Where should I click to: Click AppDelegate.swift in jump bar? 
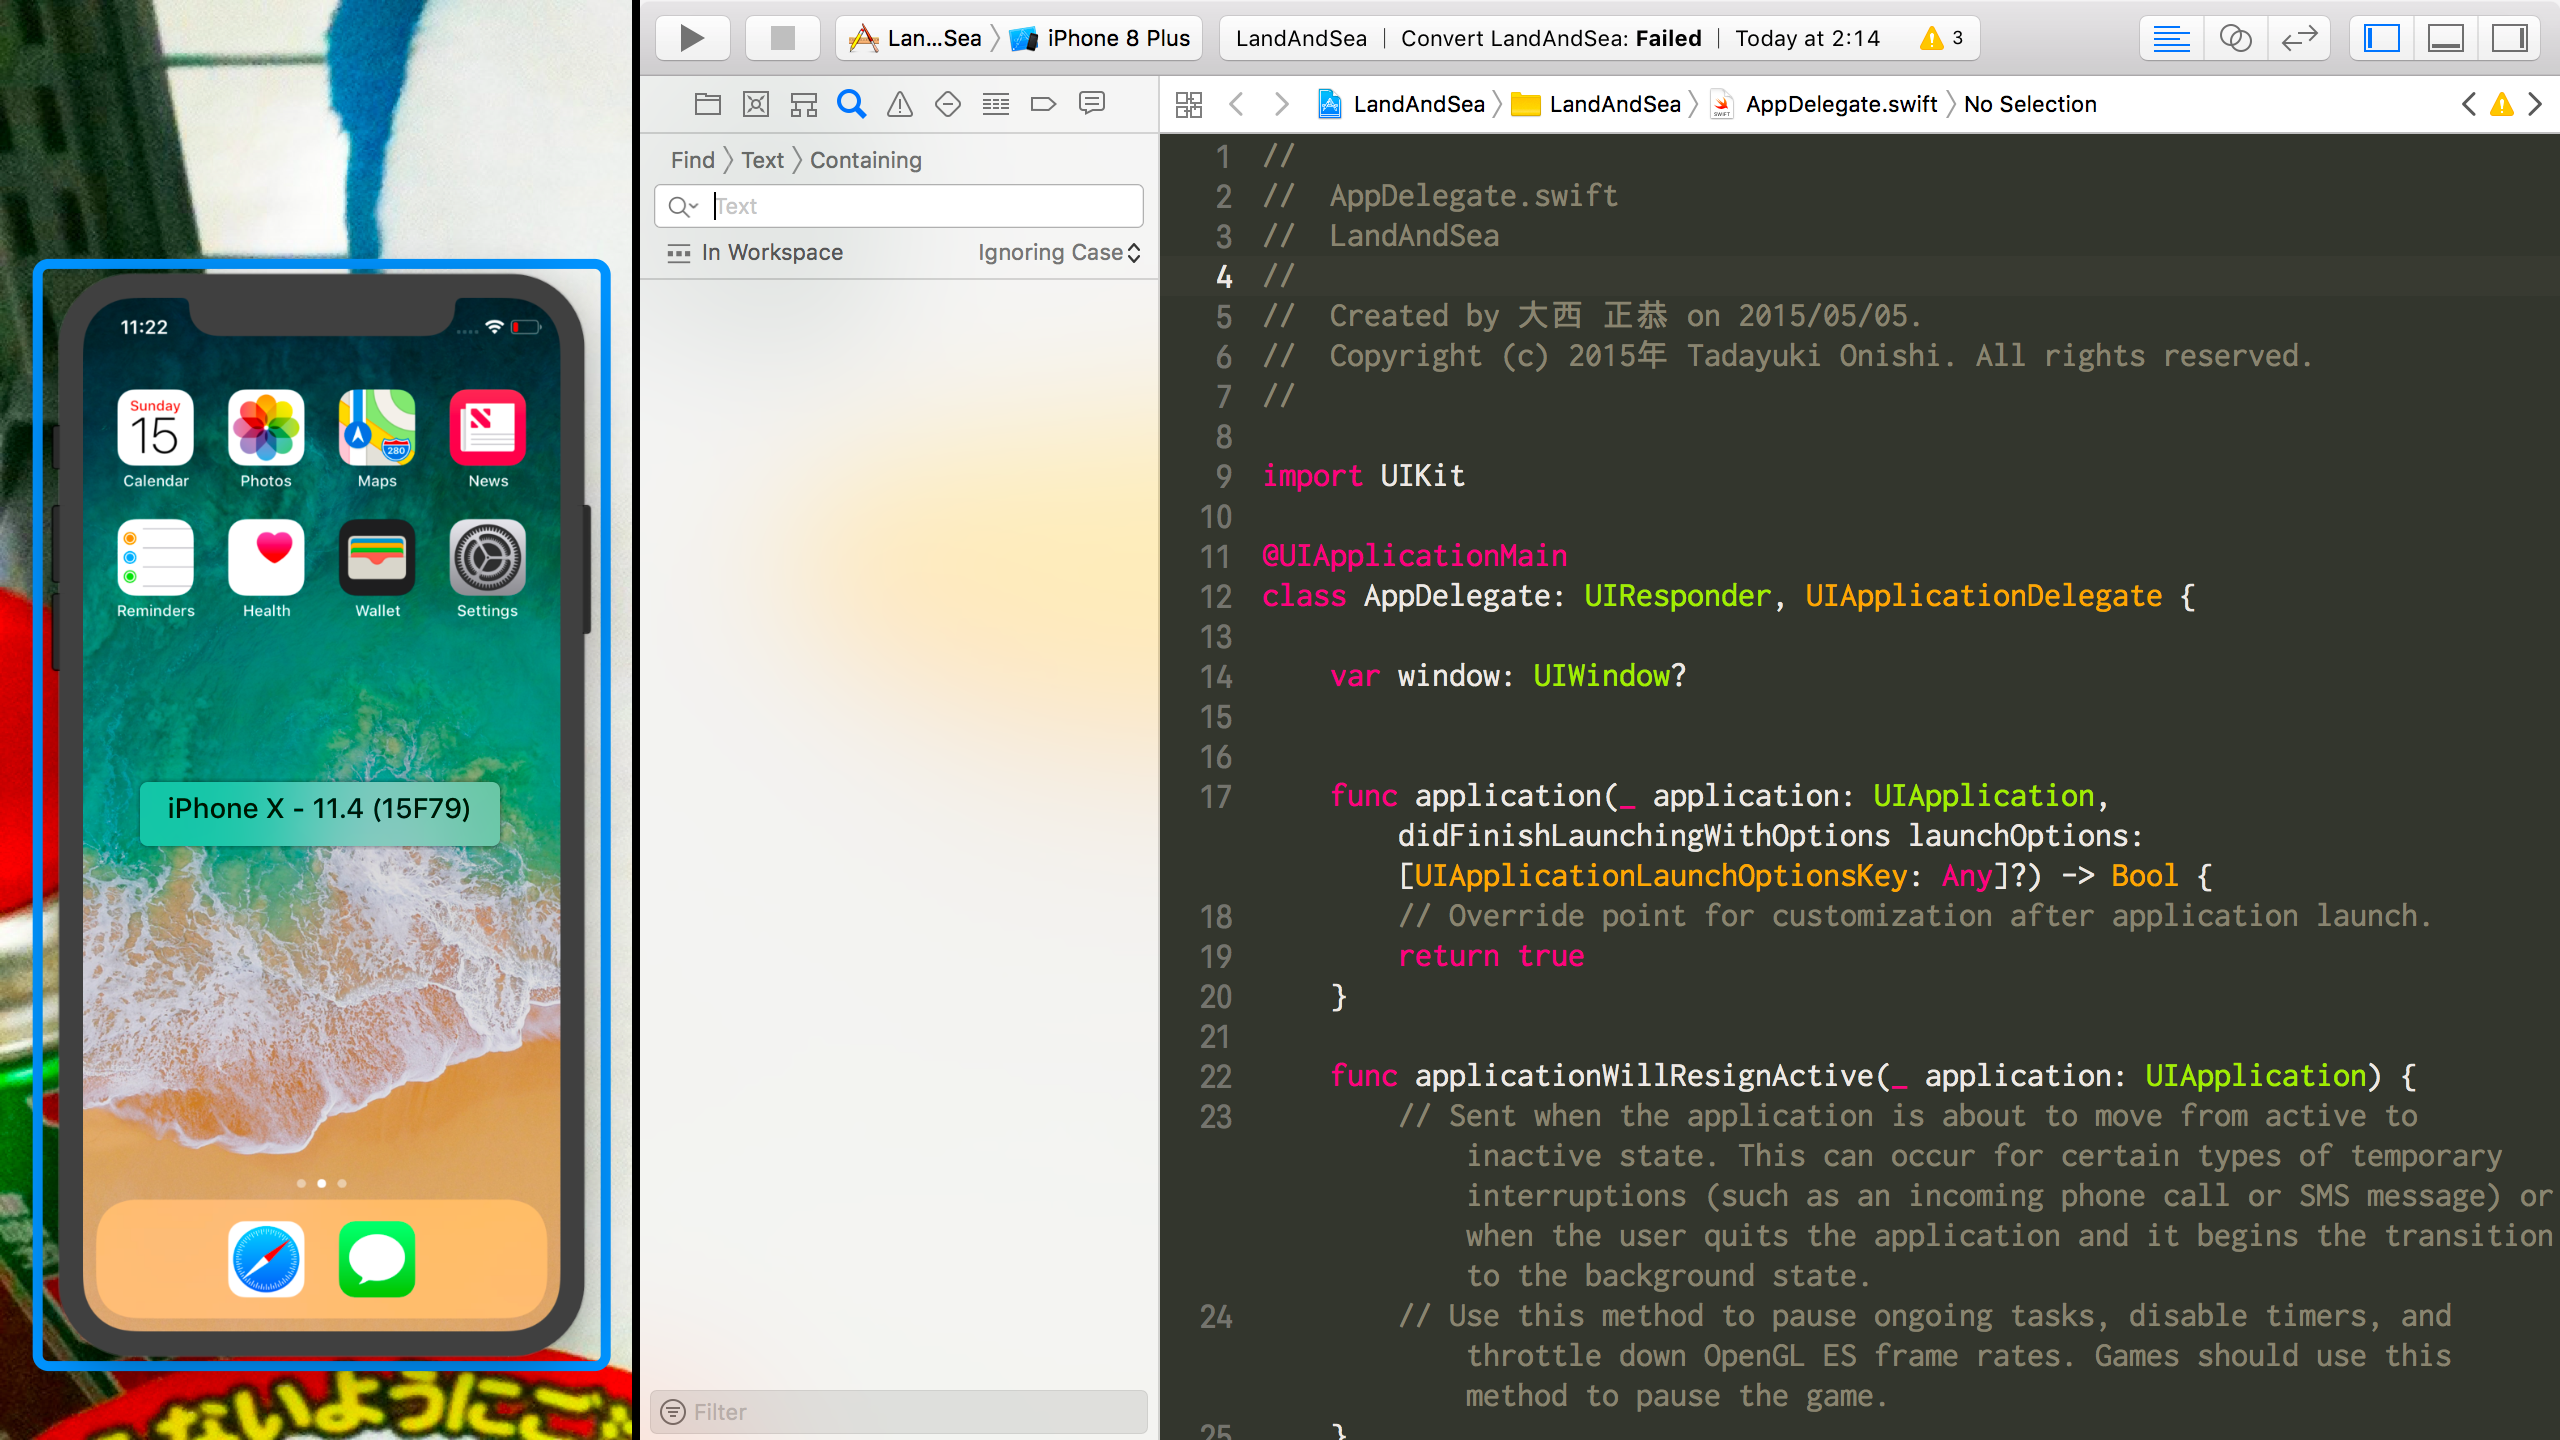click(x=1824, y=104)
